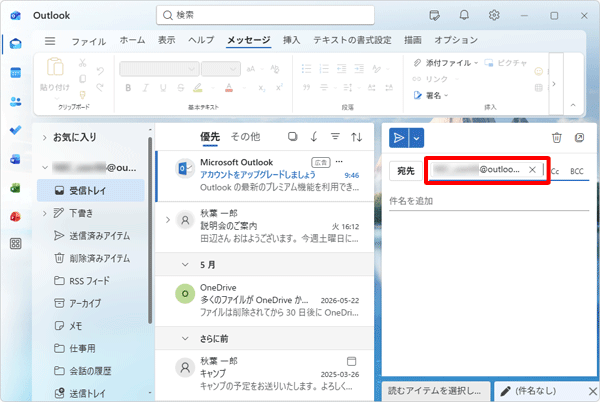The image size is (600, 402).
Task: Select the アーカイブ folder
Action: click(92, 303)
